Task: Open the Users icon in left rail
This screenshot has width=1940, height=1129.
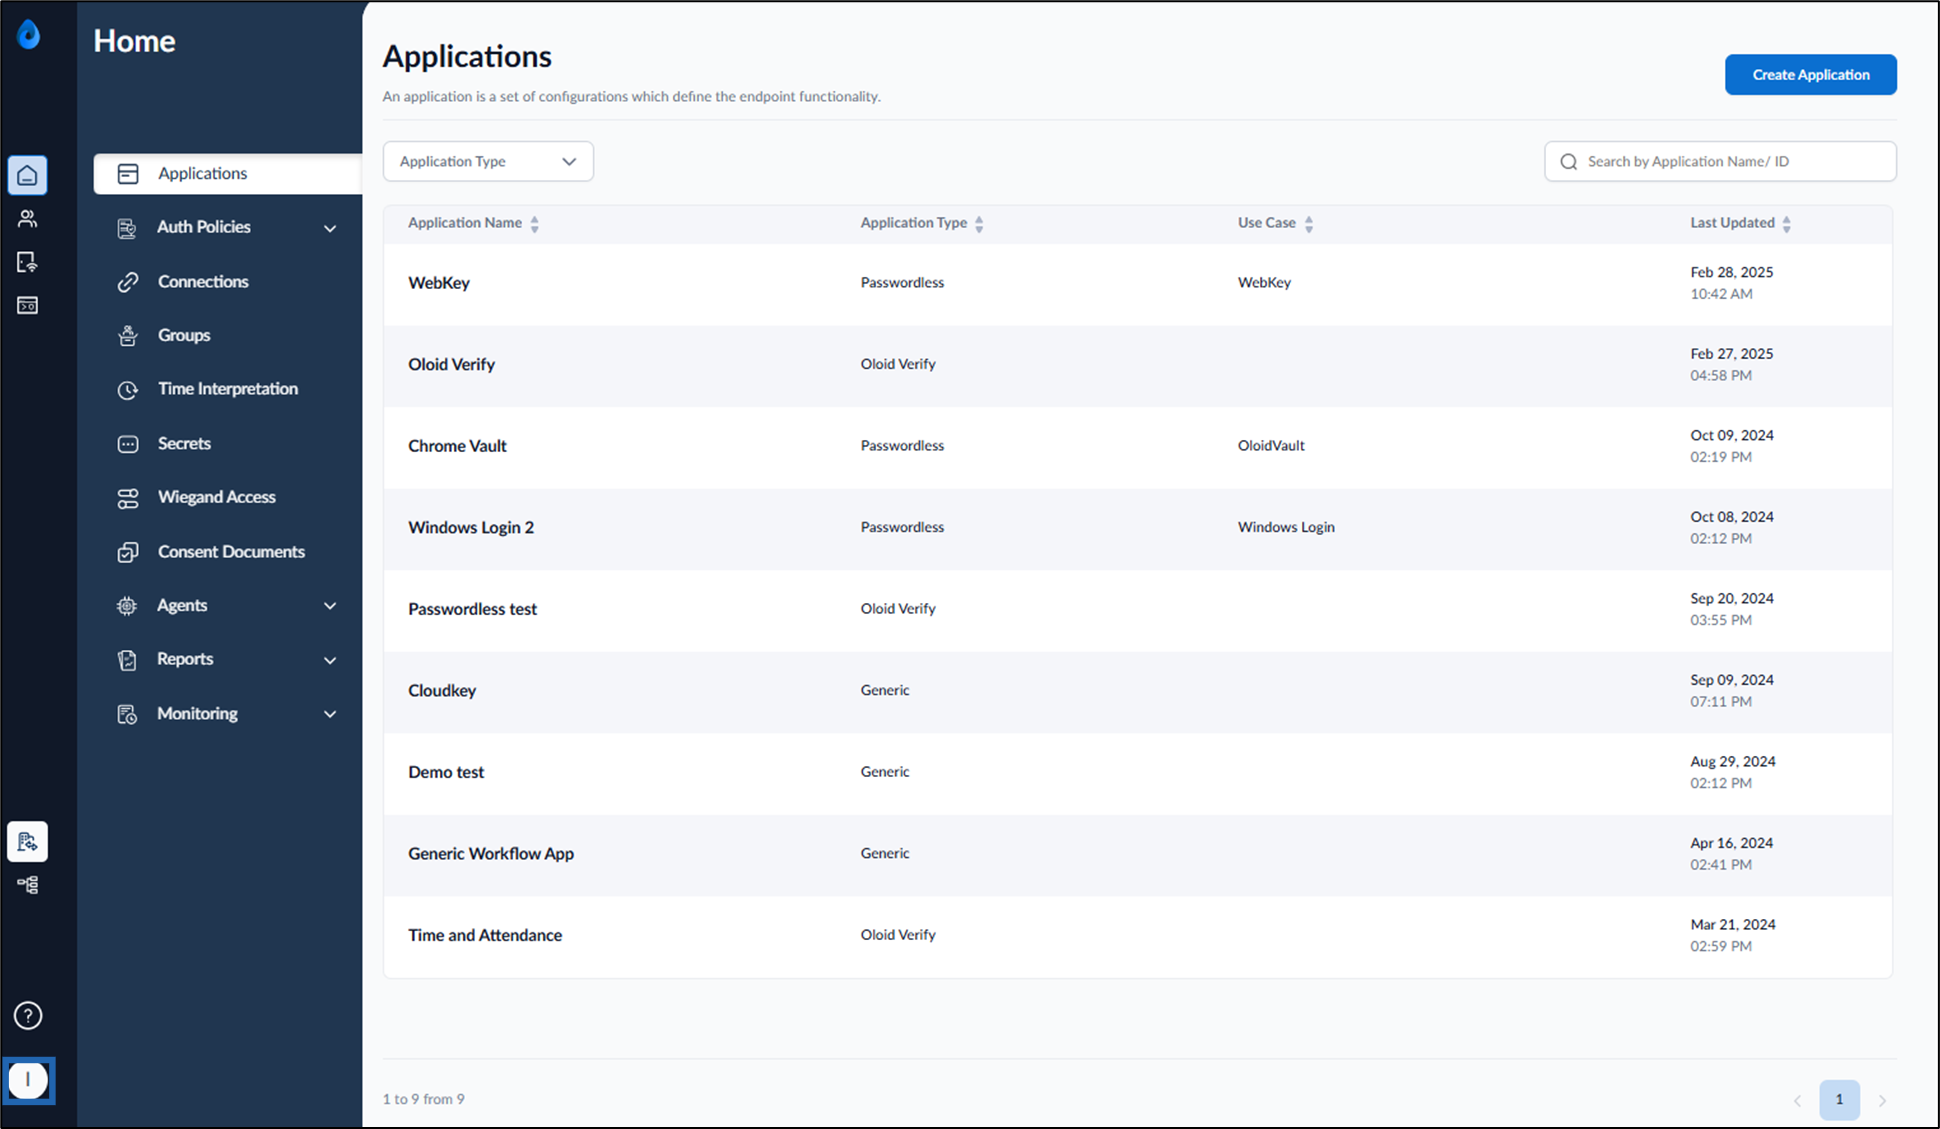Action: pyautogui.click(x=27, y=218)
